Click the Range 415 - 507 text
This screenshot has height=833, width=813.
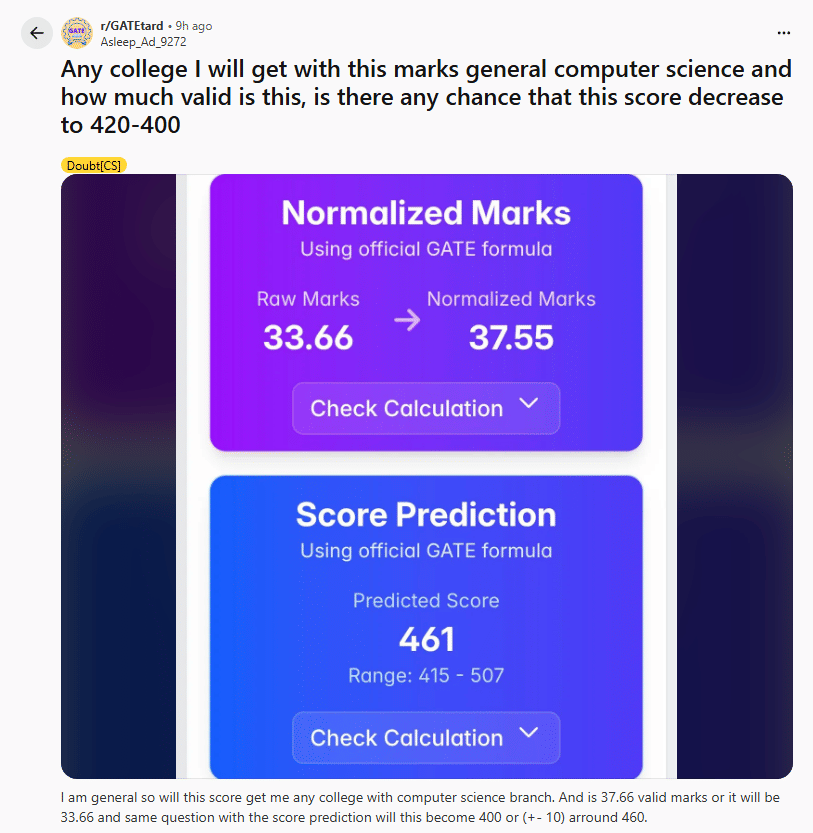tap(425, 674)
